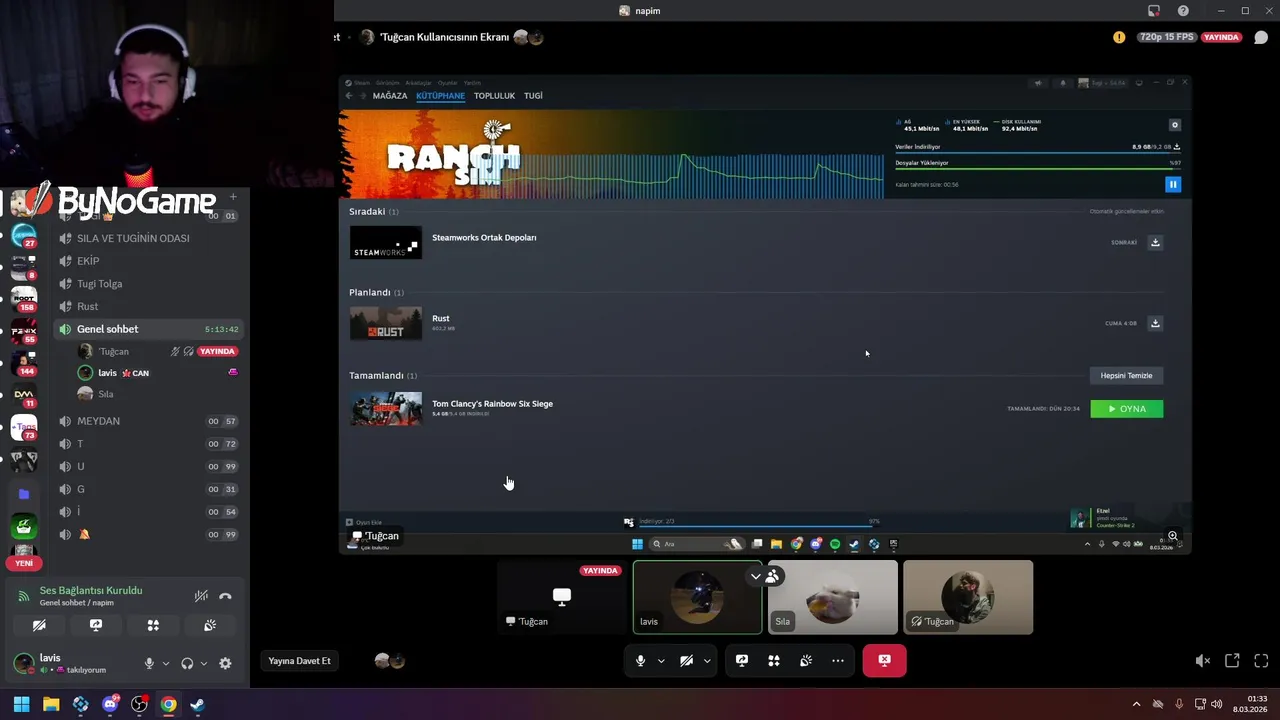
Task: Select Sıla participant tile
Action: pyautogui.click(x=833, y=597)
